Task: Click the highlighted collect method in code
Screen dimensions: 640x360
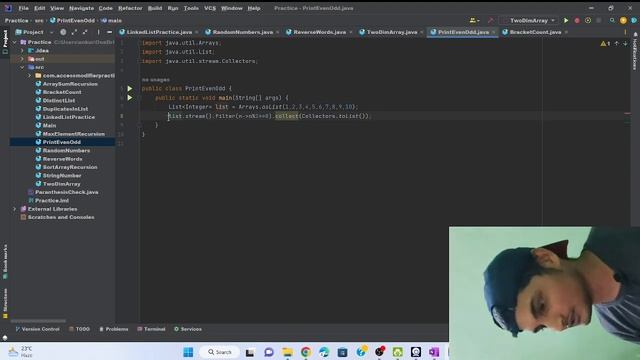Action: point(287,116)
